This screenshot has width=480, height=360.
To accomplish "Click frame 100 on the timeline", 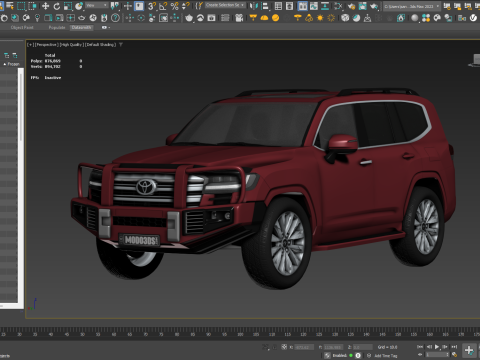I will click(240, 334).
